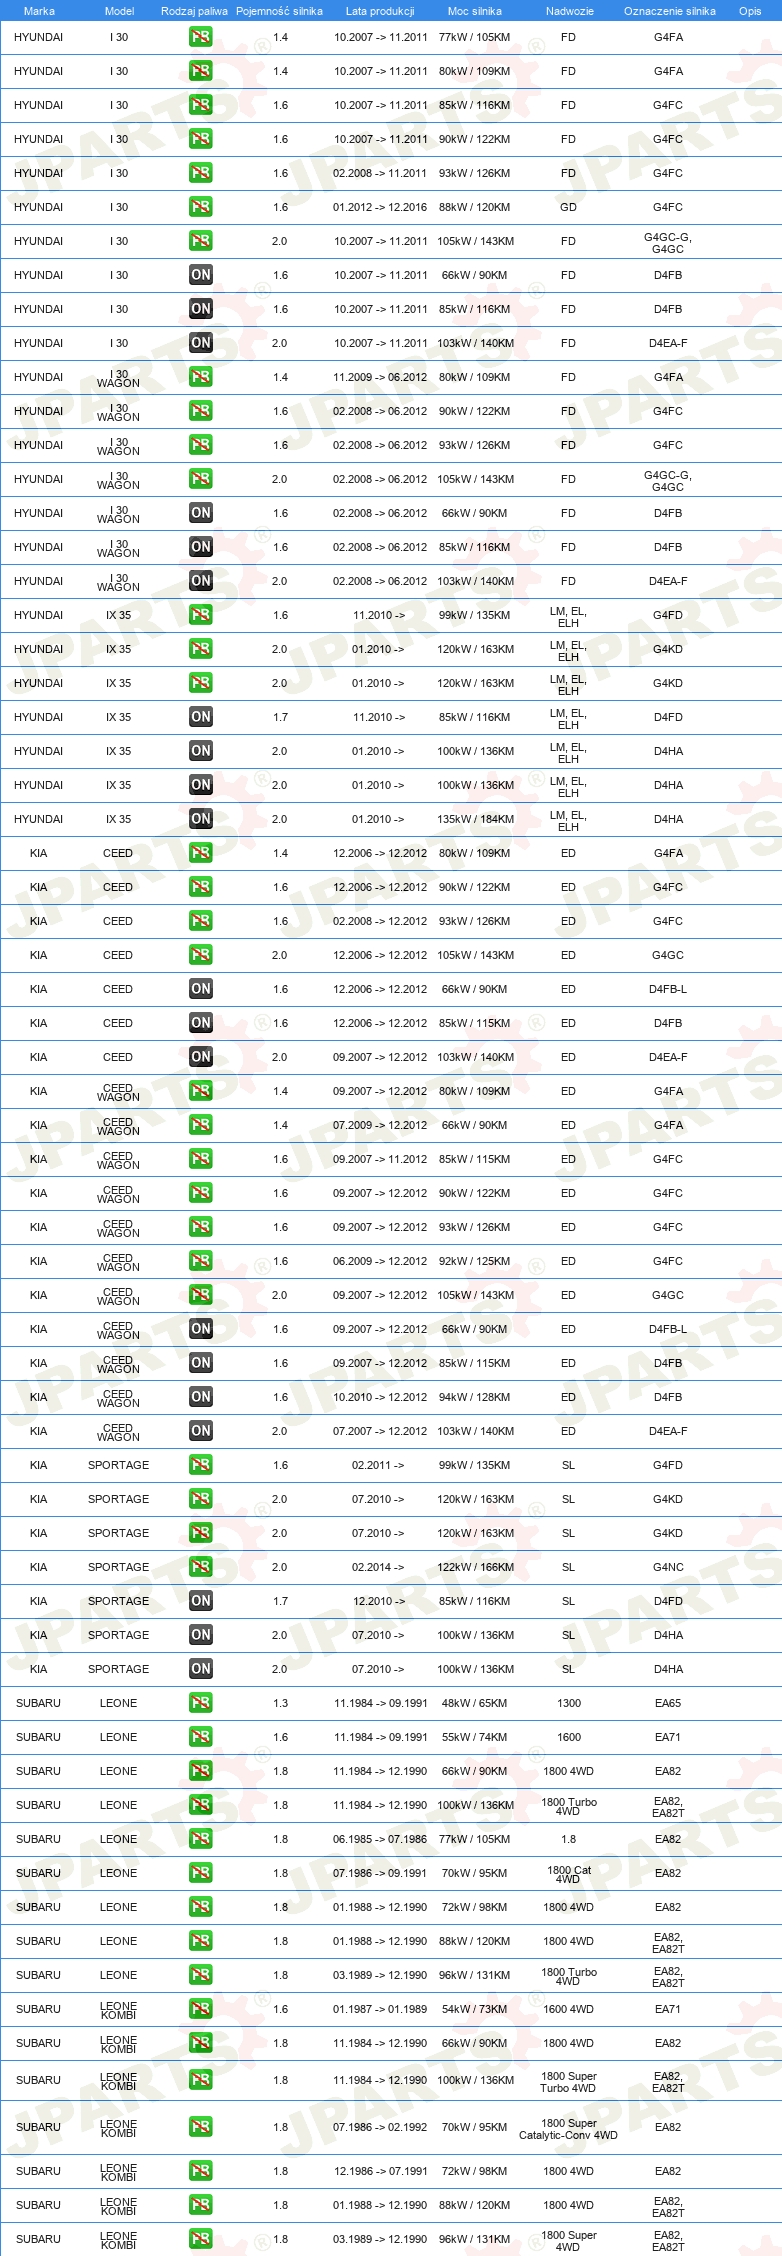Click the 122kW / 166KM power cell
This screenshot has width=782, height=2256.
(475, 1567)
